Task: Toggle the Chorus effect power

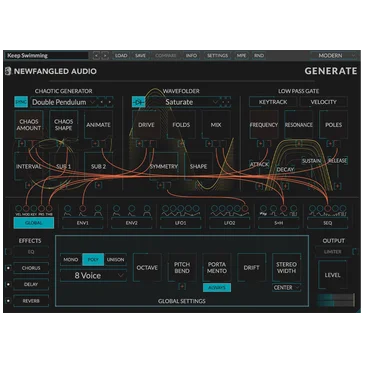Action: coord(8,268)
